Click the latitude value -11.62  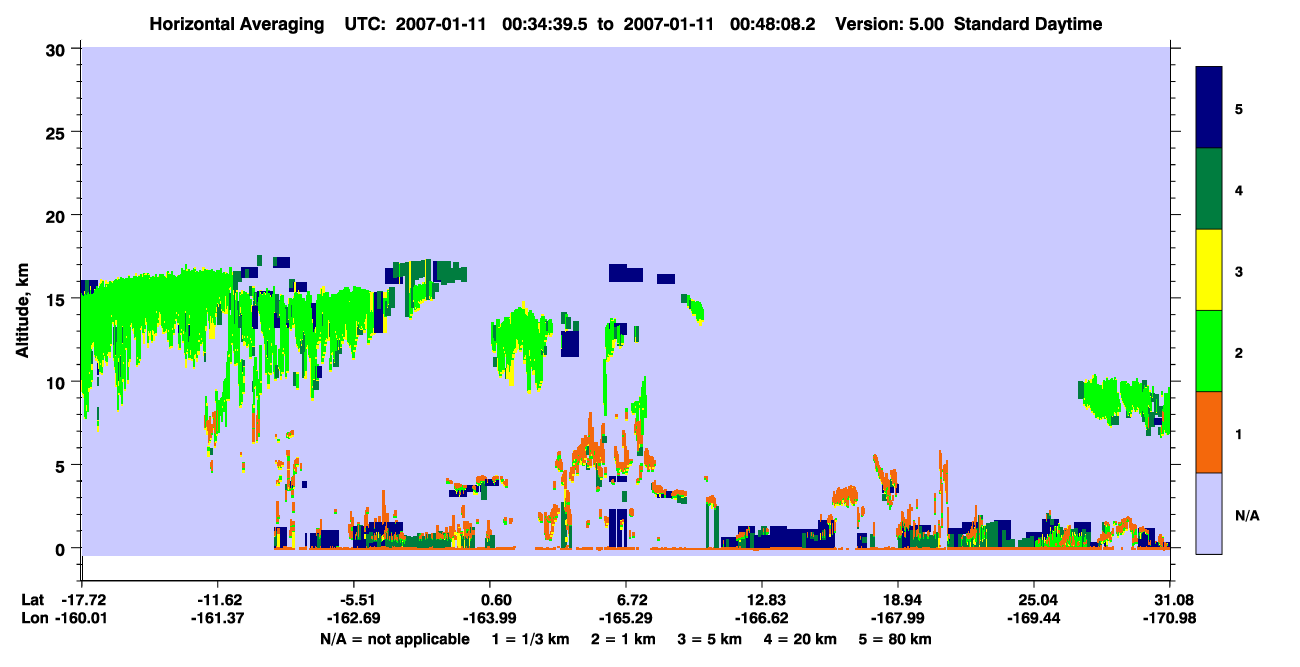coord(218,600)
